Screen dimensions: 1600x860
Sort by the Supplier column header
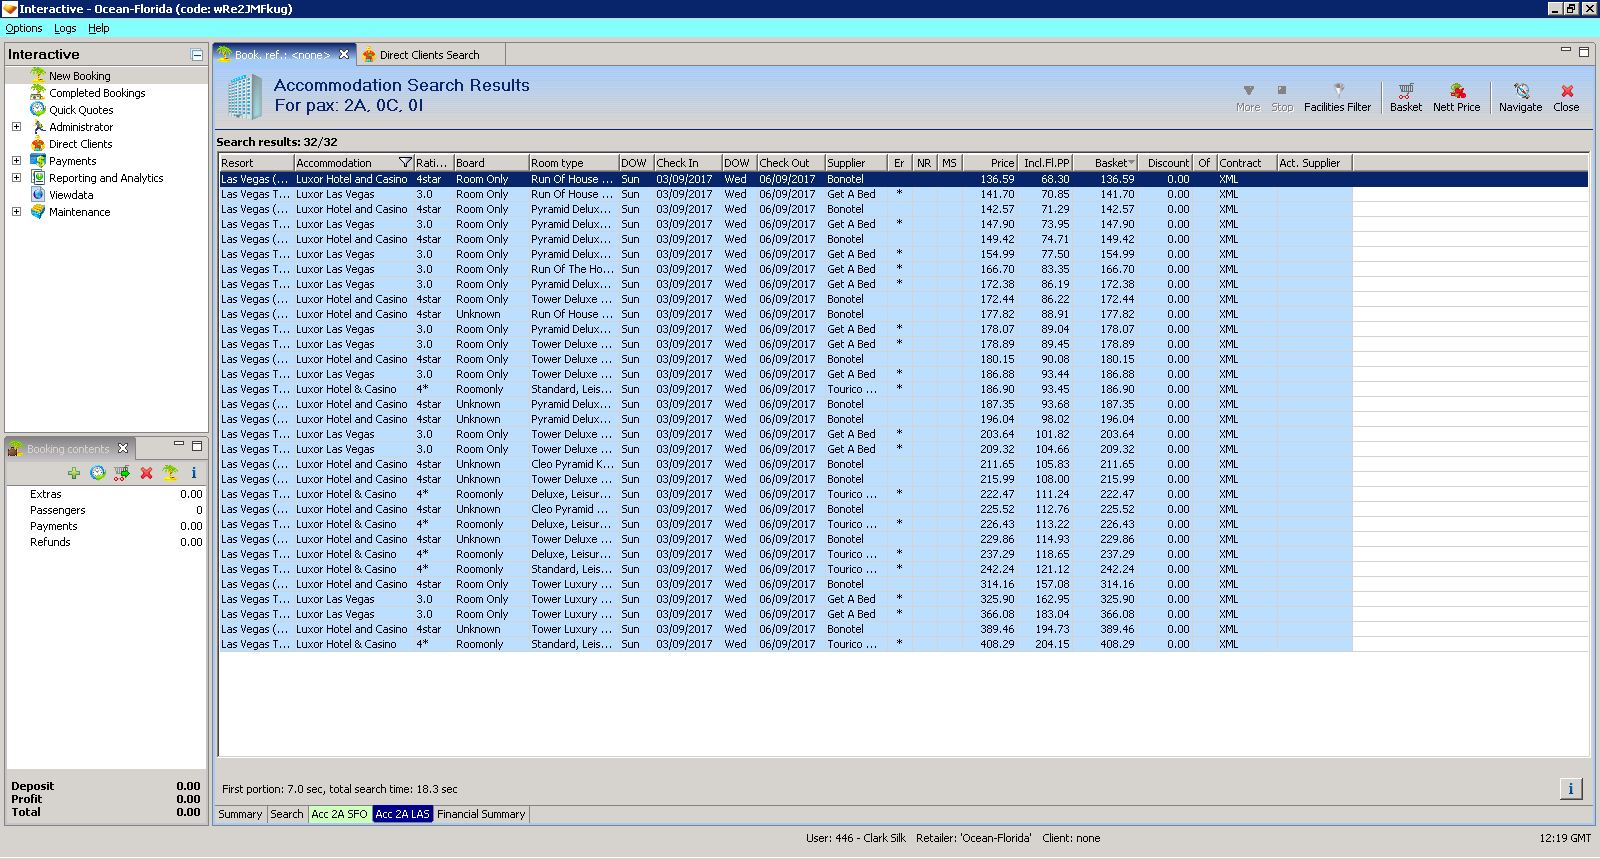click(x=856, y=163)
